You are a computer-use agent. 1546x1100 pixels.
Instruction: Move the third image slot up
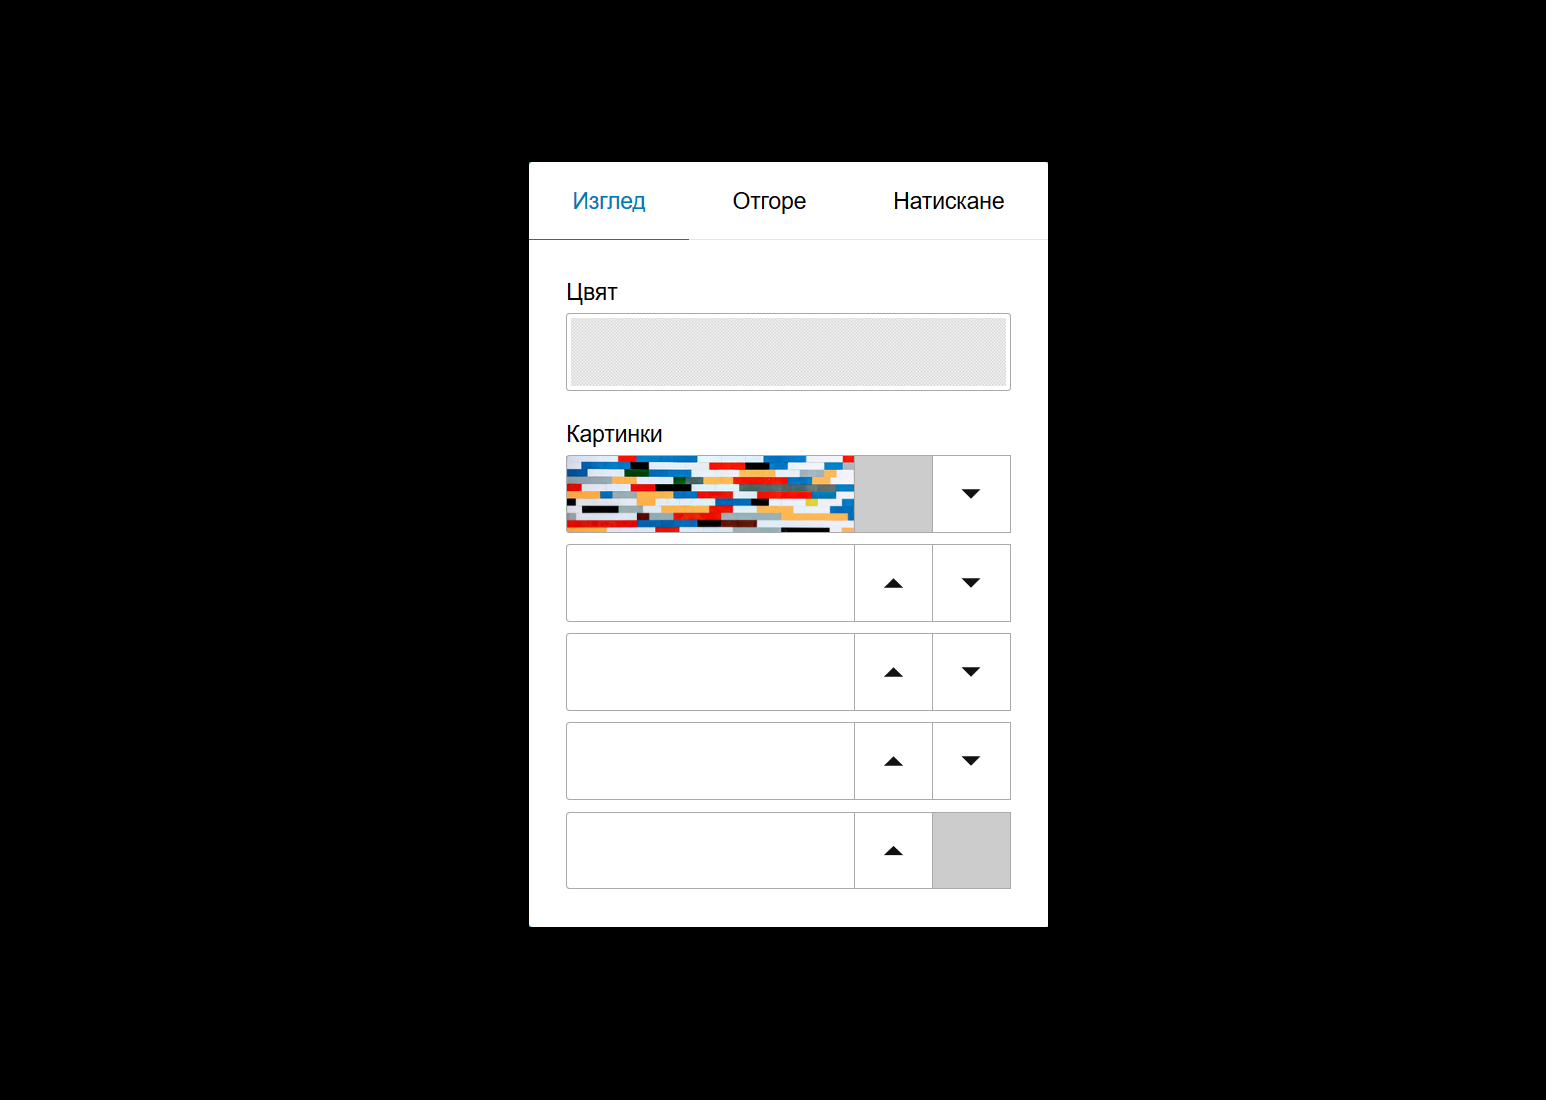pyautogui.click(x=894, y=672)
